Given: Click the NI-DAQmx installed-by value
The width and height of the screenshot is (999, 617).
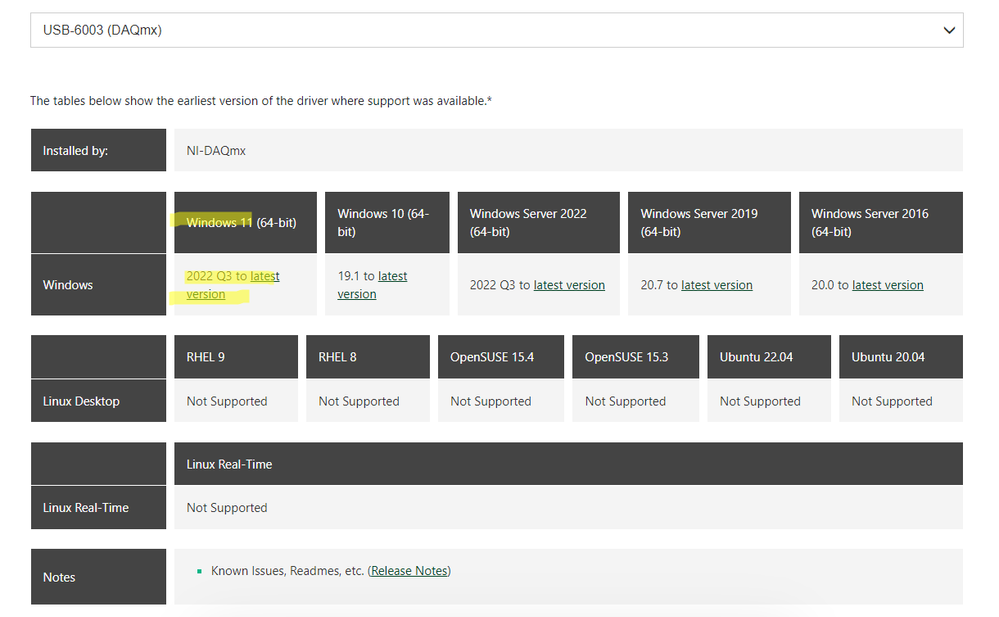Looking at the screenshot, I should [x=216, y=150].
